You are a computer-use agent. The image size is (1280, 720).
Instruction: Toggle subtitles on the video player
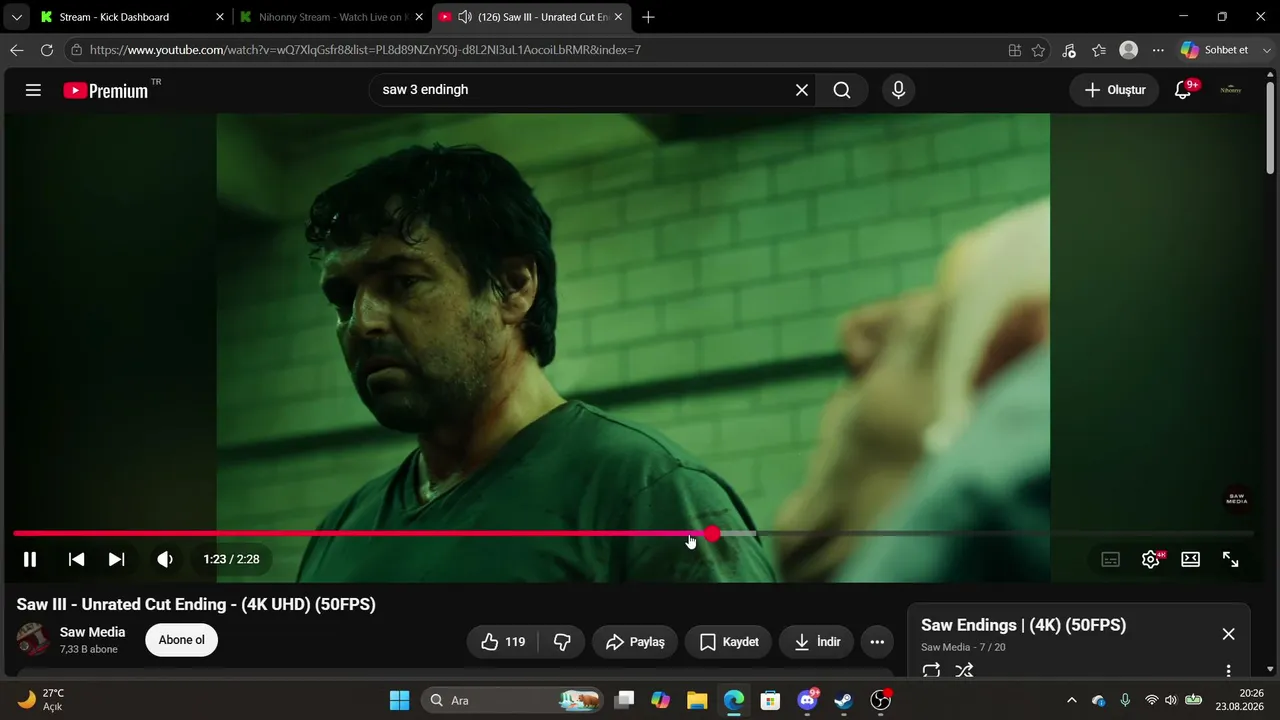(1110, 559)
